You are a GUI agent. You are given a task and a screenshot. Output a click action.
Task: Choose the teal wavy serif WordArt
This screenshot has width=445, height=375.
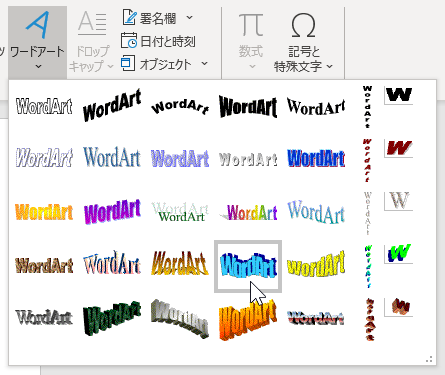click(316, 212)
